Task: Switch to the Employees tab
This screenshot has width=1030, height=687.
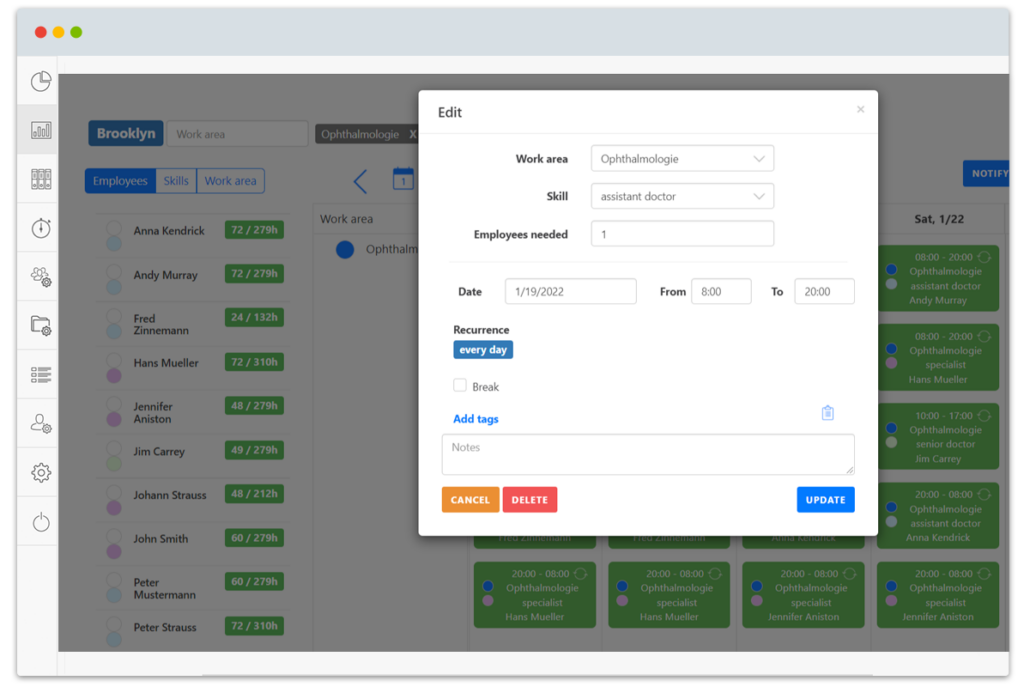Action: point(120,181)
